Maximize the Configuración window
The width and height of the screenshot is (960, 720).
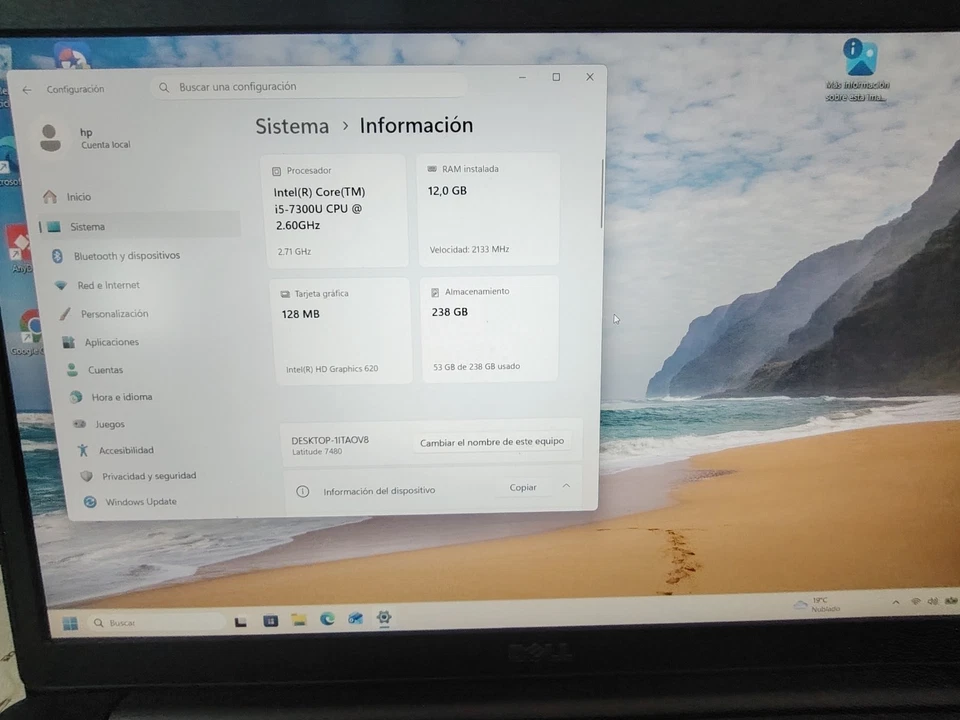pyautogui.click(x=556, y=77)
